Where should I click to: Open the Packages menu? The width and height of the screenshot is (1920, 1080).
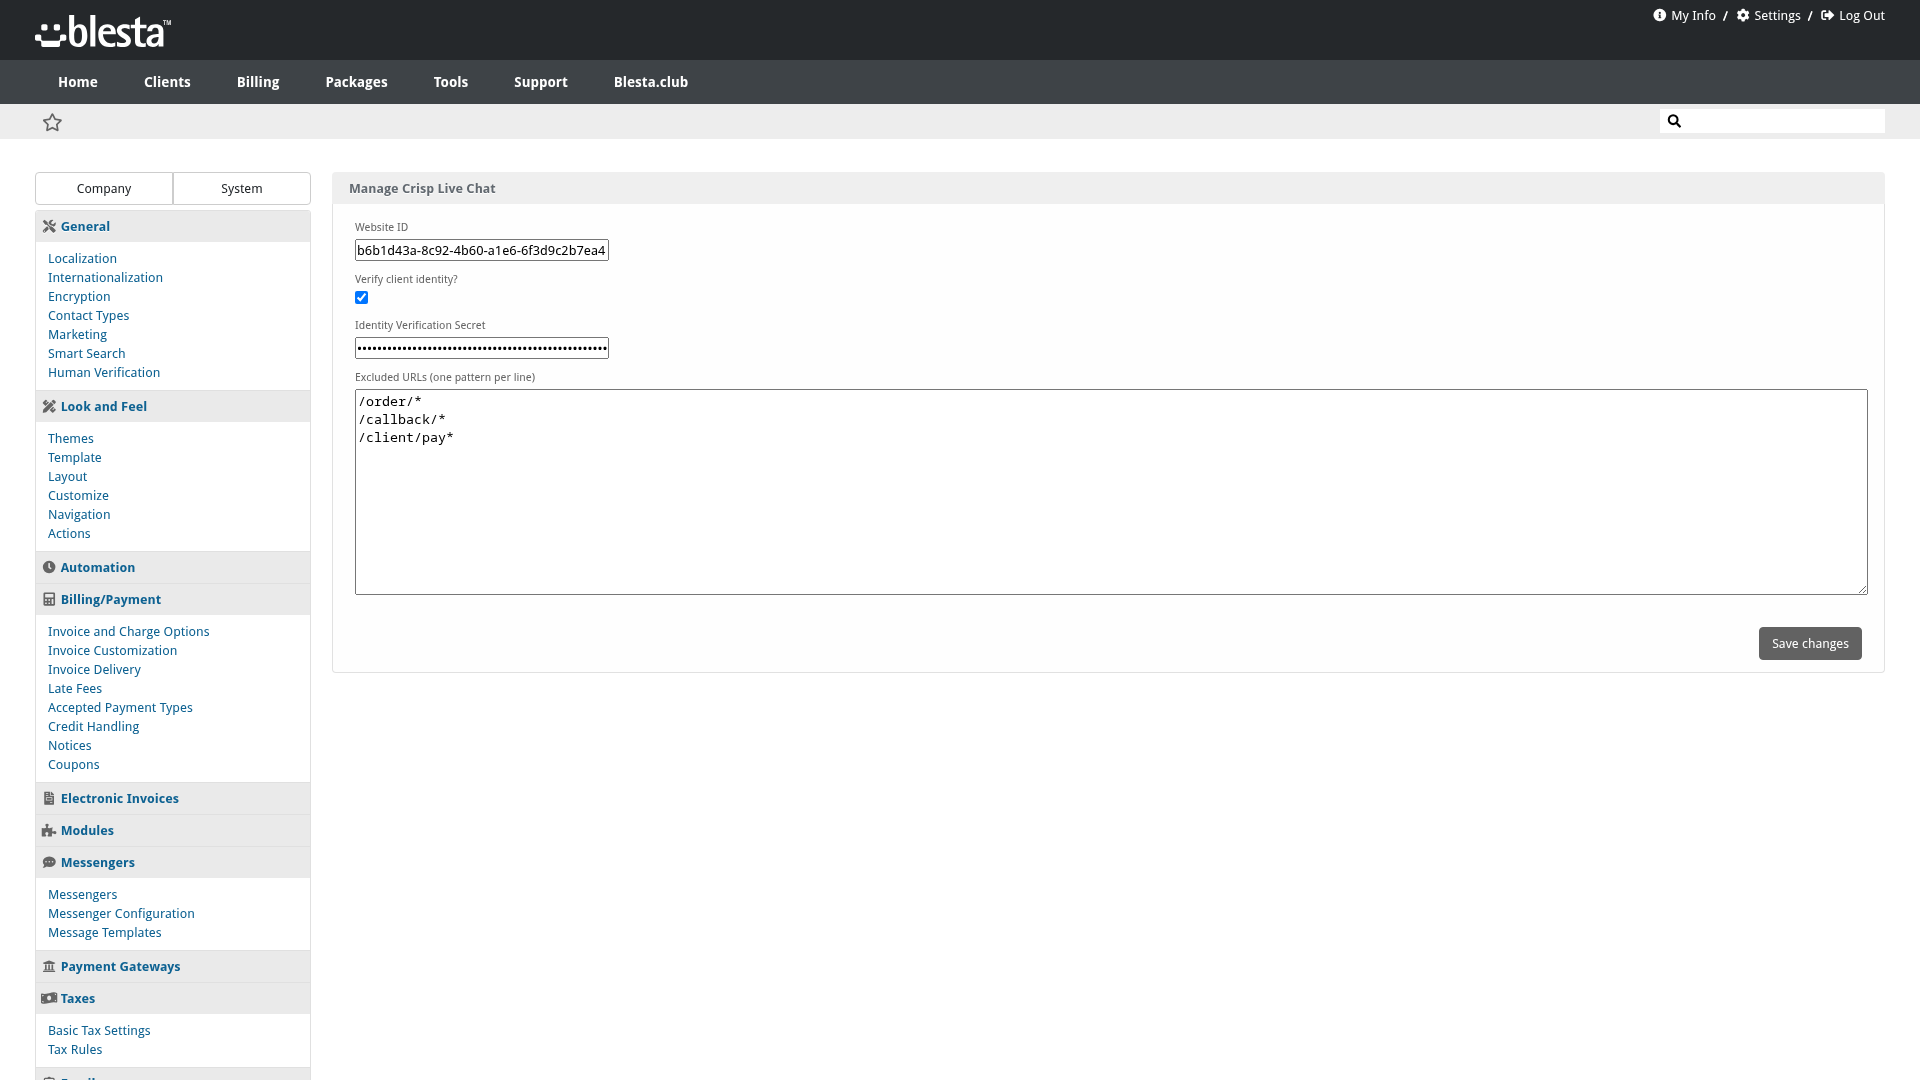click(356, 82)
